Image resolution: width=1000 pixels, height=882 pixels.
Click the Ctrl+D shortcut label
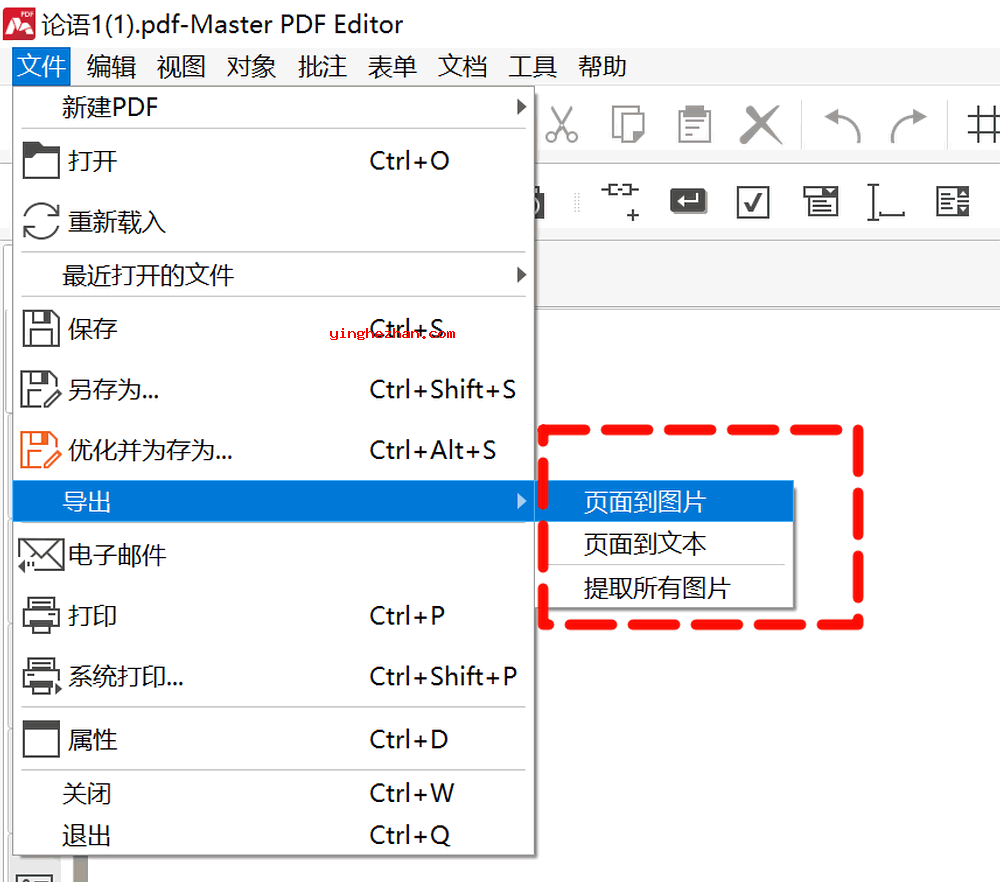[409, 739]
